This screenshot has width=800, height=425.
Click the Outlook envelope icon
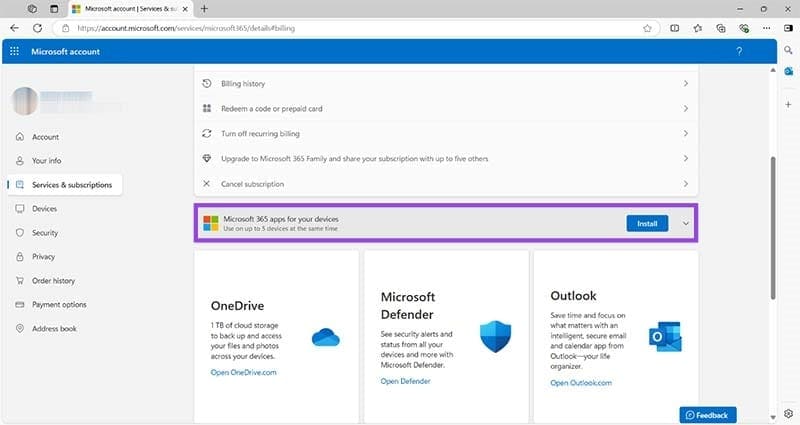click(665, 337)
